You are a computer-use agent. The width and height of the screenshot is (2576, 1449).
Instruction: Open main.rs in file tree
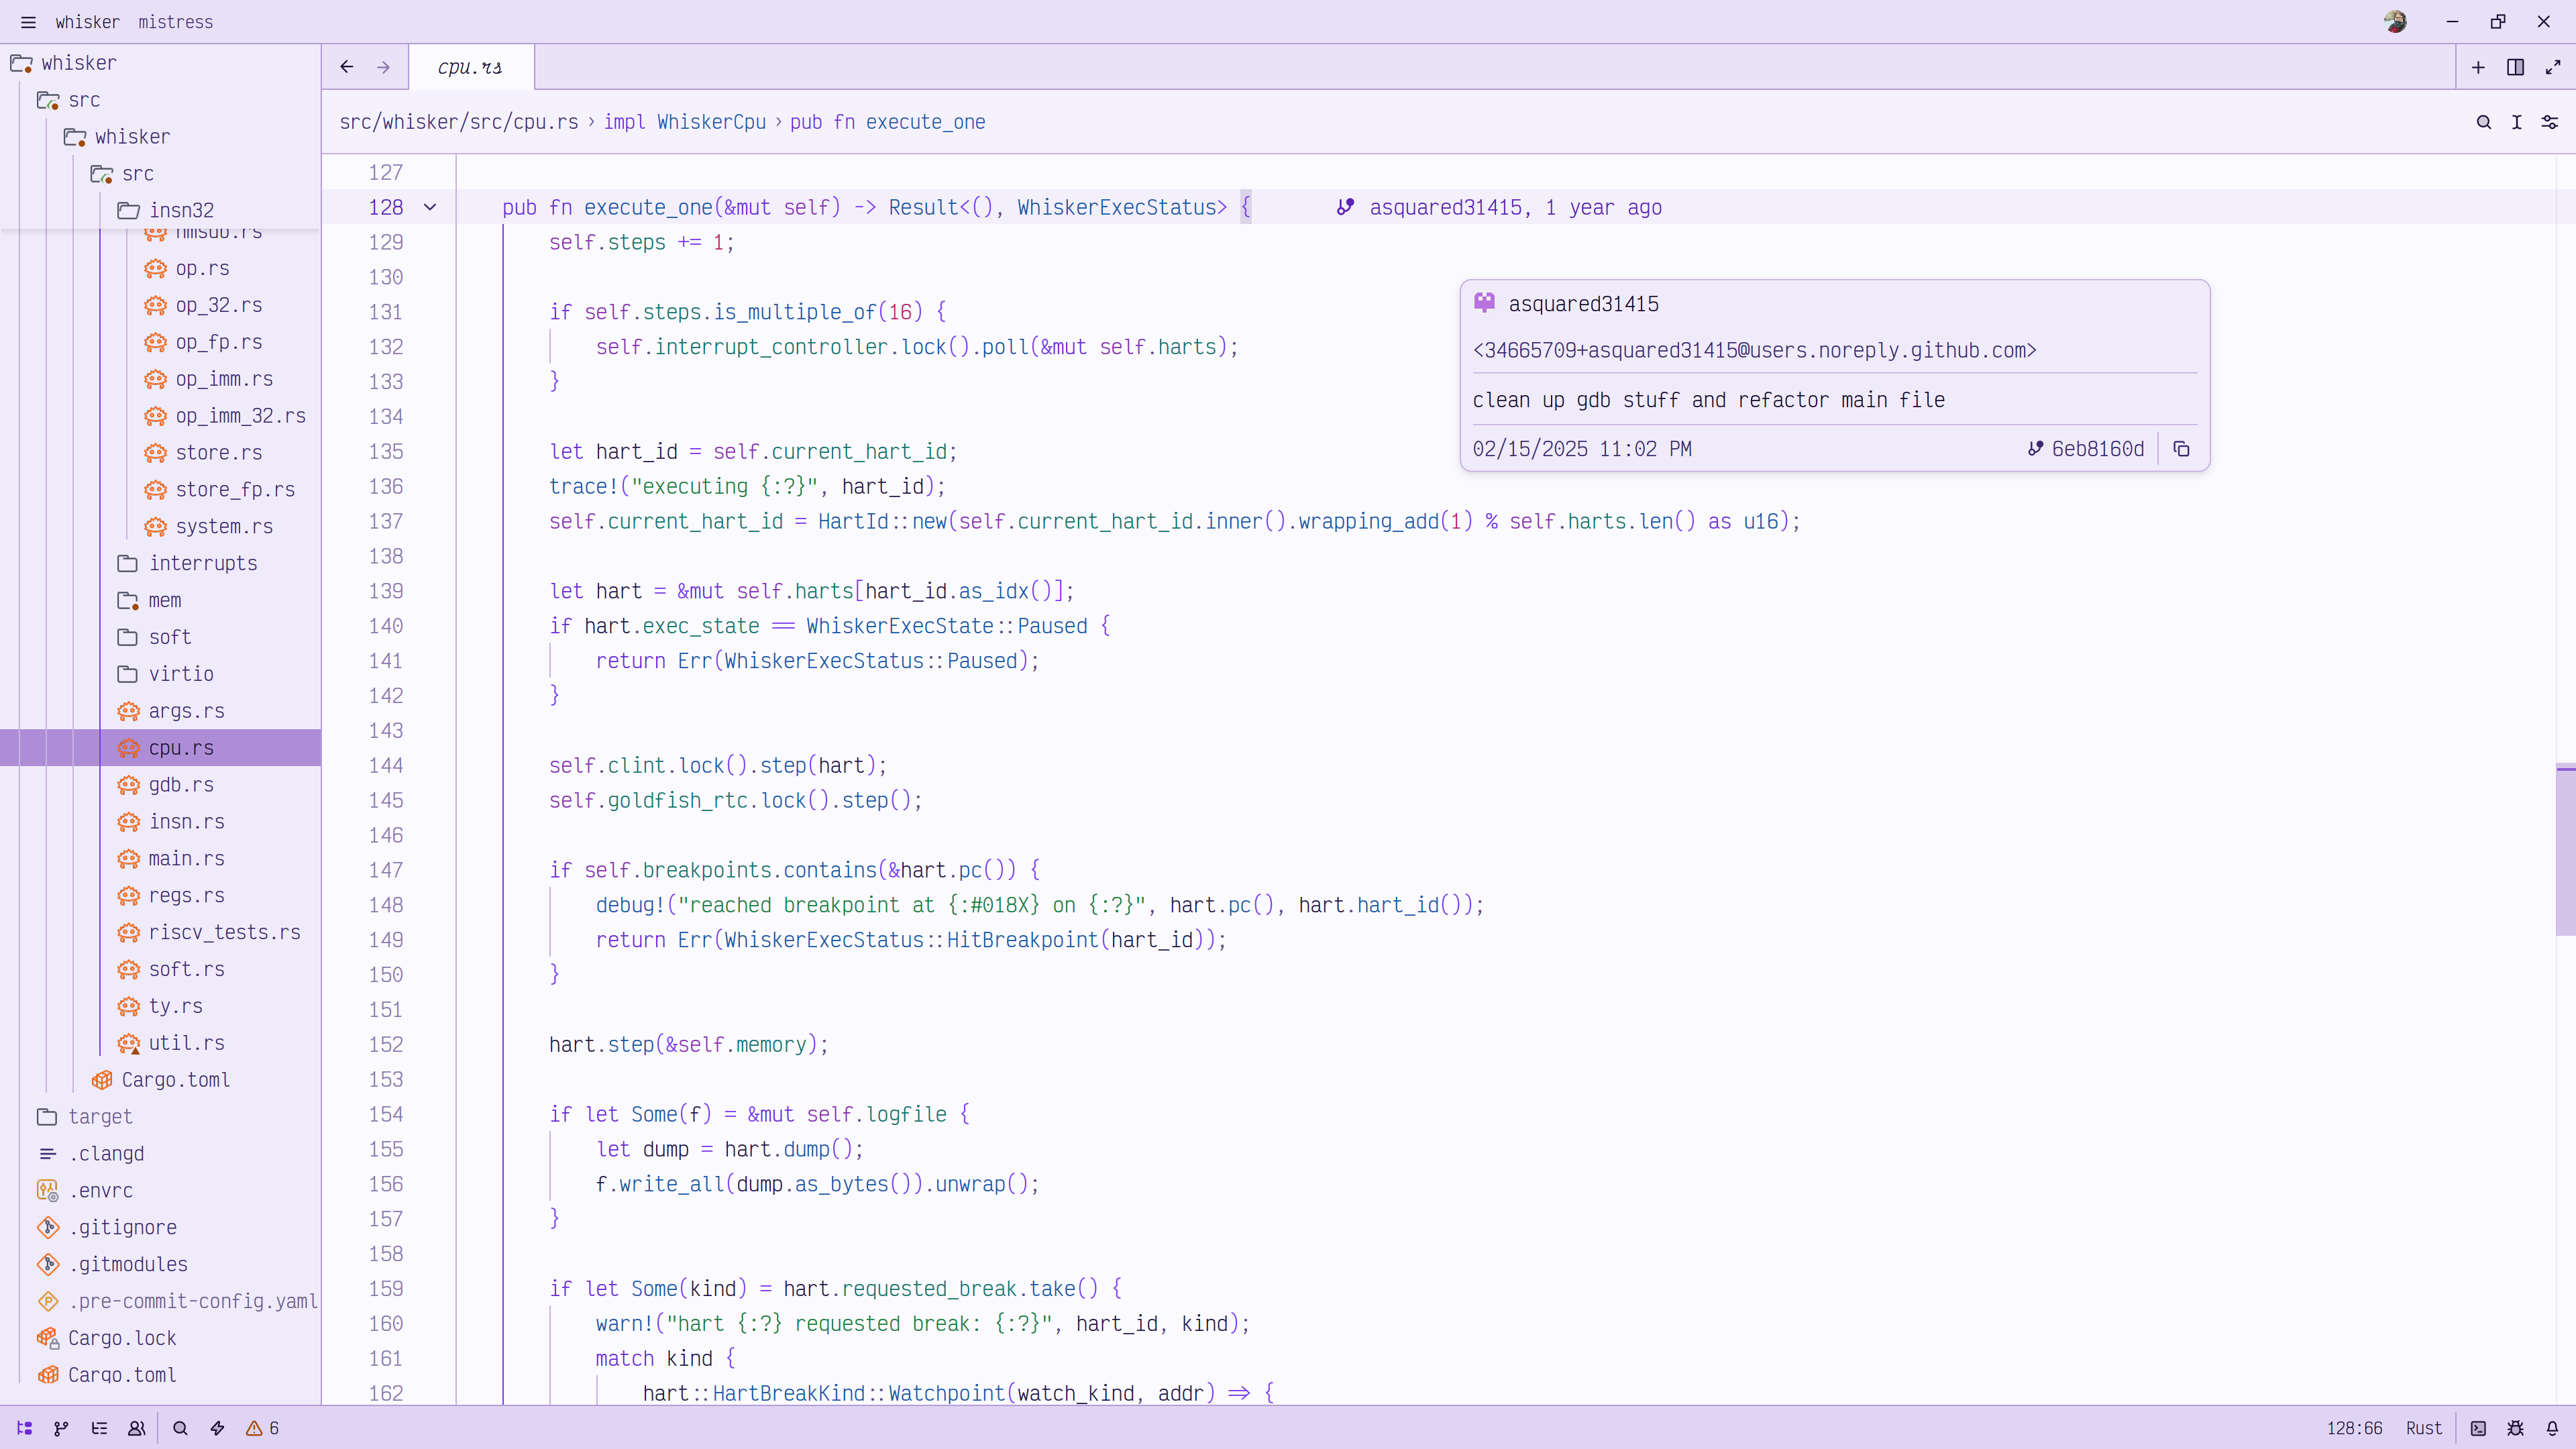pos(160,858)
